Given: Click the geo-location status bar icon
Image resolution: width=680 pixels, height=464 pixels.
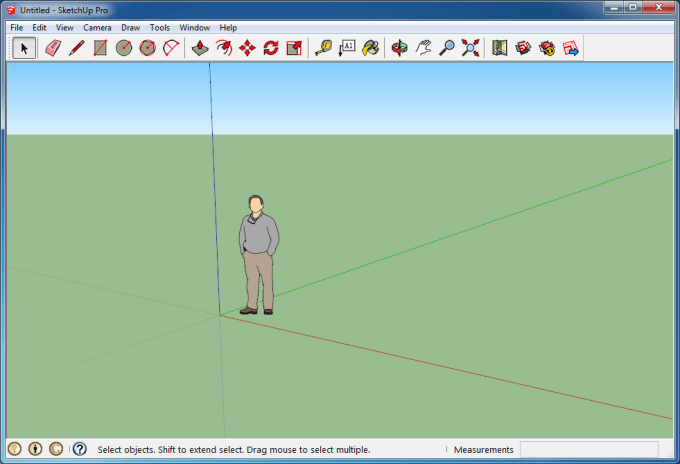Looking at the screenshot, I should coord(15,449).
